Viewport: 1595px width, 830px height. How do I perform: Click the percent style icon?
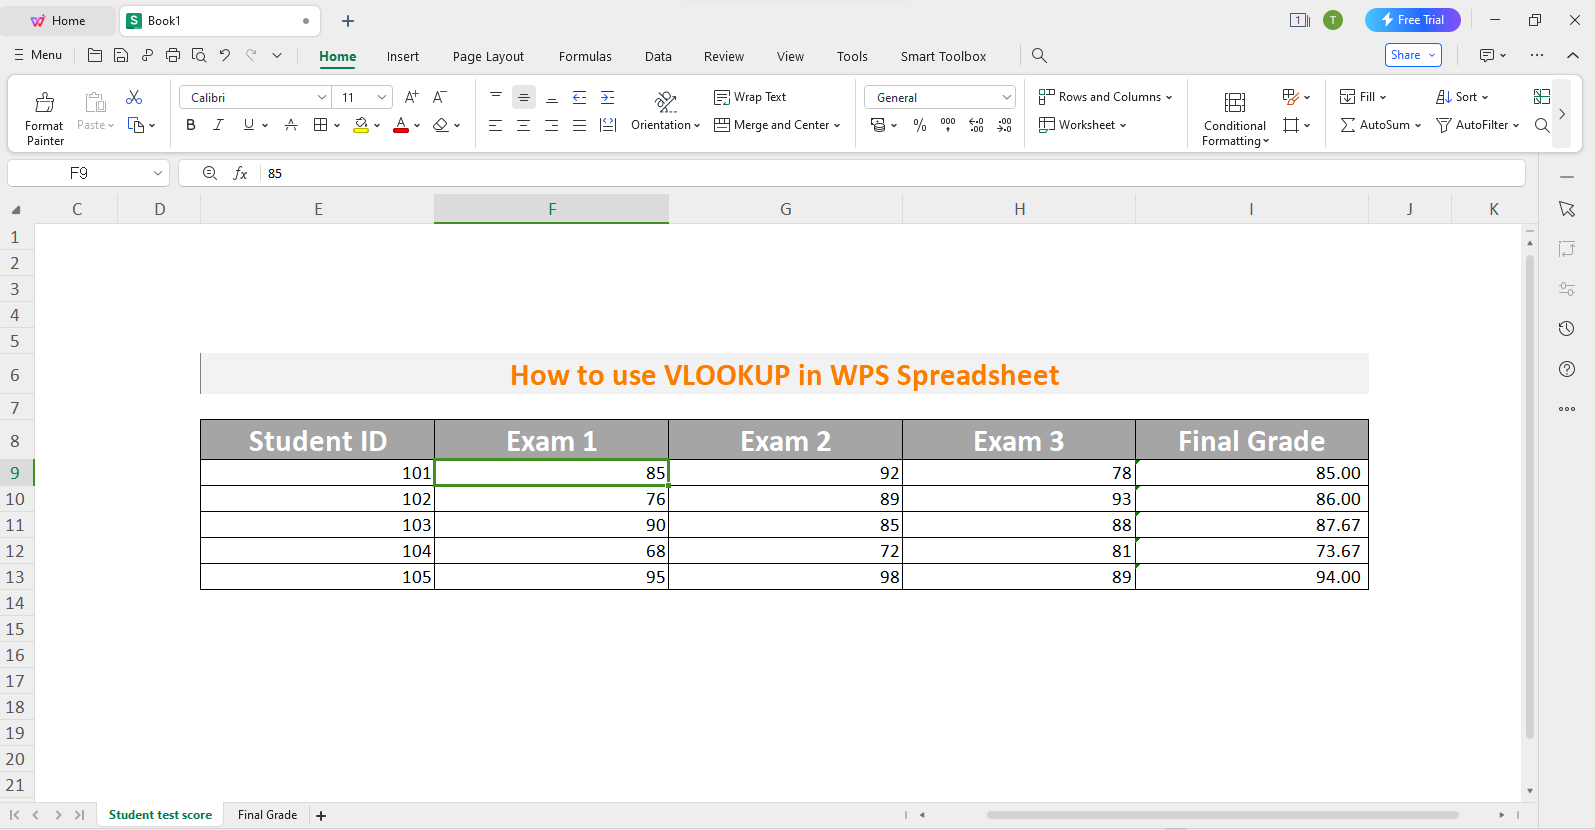point(920,125)
